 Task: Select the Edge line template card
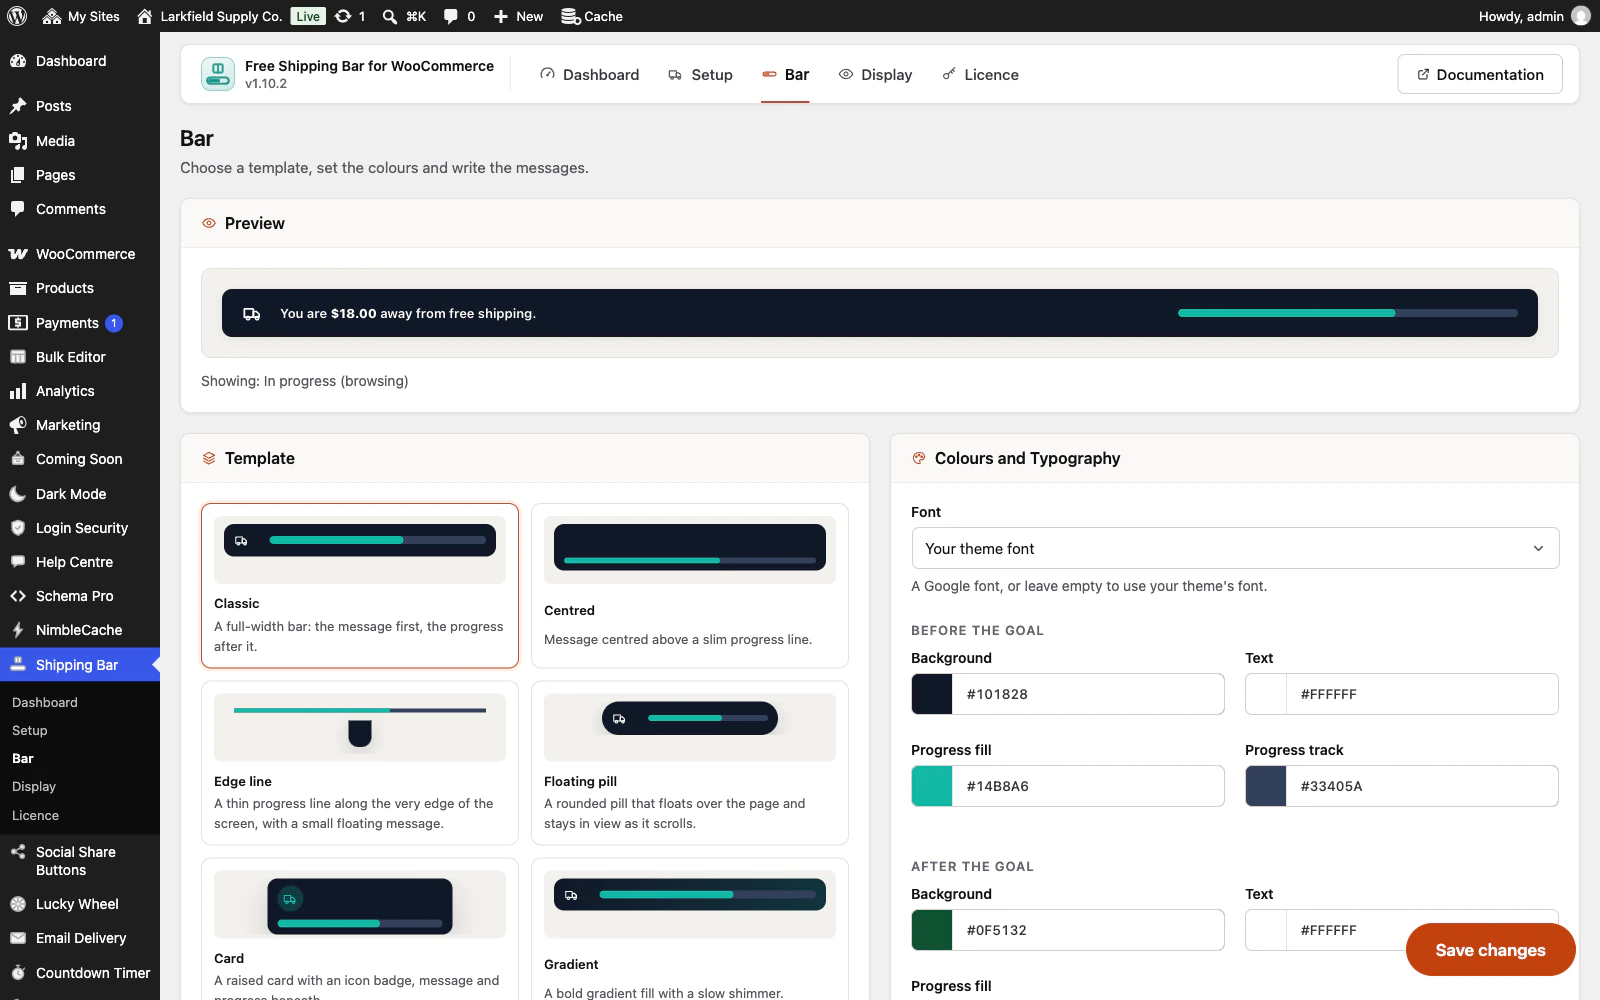click(360, 763)
